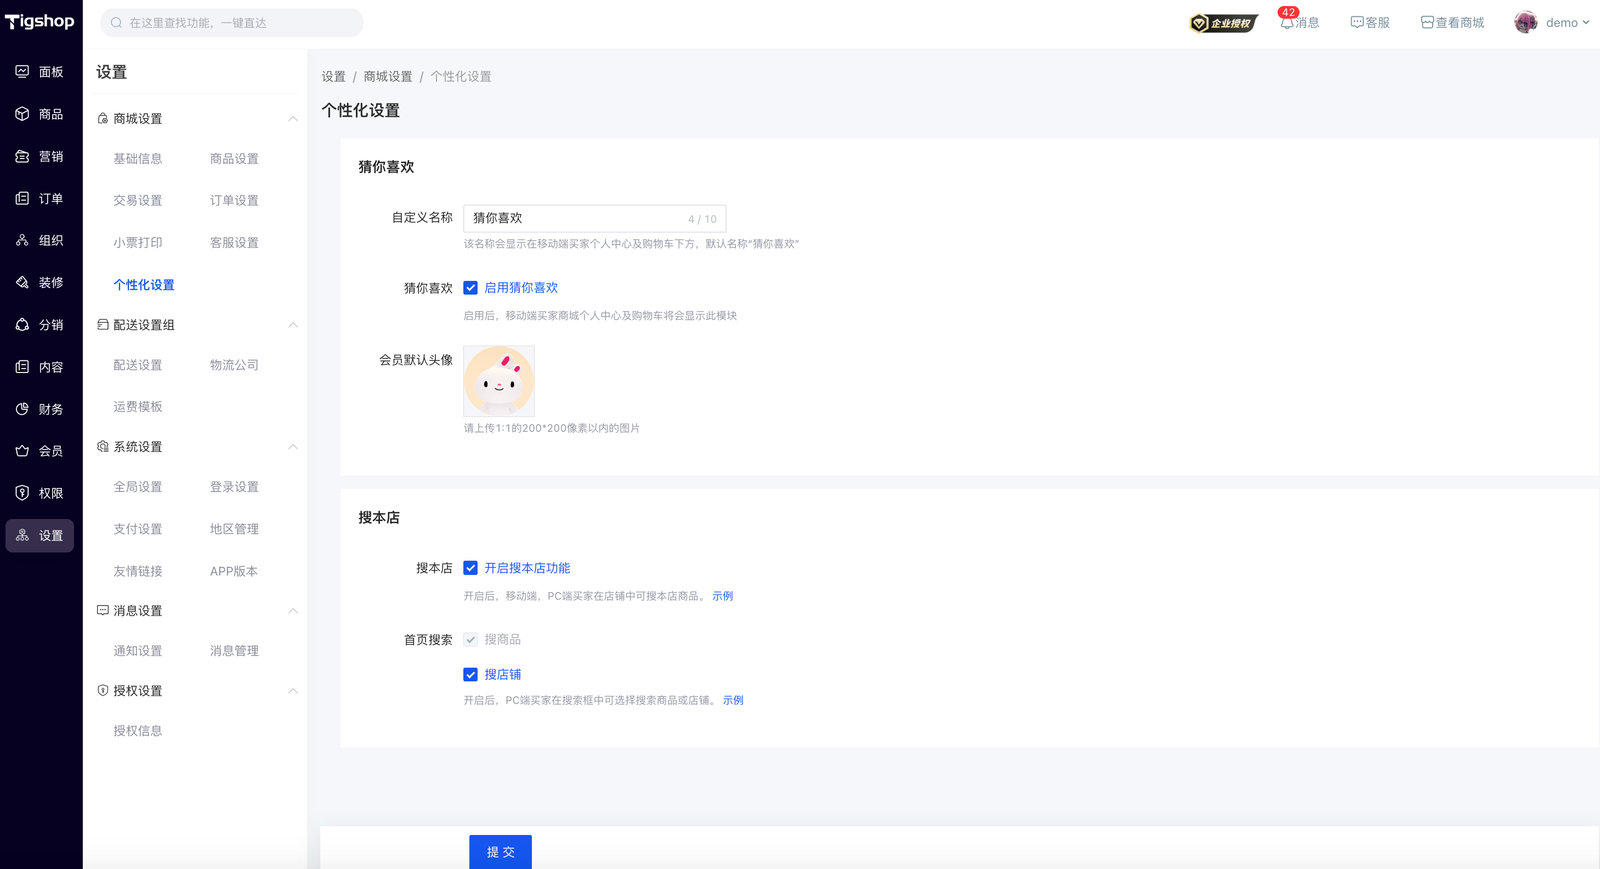Screen dimensions: 1600x869
Task: Open 示例 link under 搜本店
Action: (722, 596)
